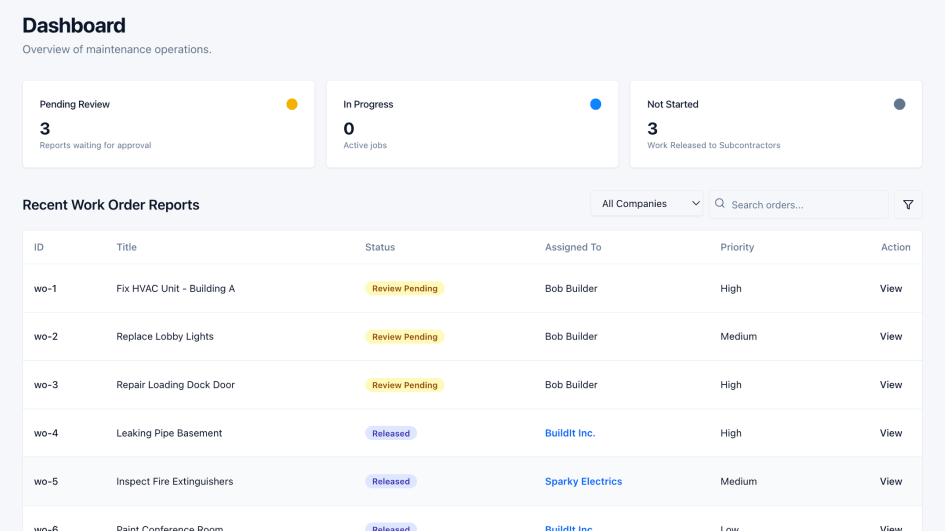Select the Pending Review summary card
This screenshot has width=945, height=531.
pyautogui.click(x=168, y=124)
